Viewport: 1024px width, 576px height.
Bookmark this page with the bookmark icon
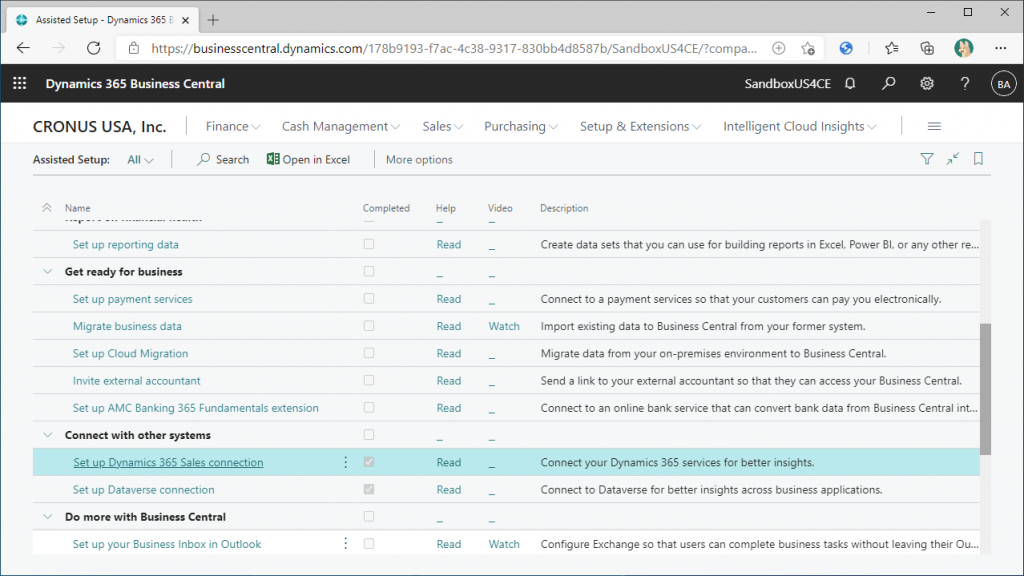click(x=978, y=159)
